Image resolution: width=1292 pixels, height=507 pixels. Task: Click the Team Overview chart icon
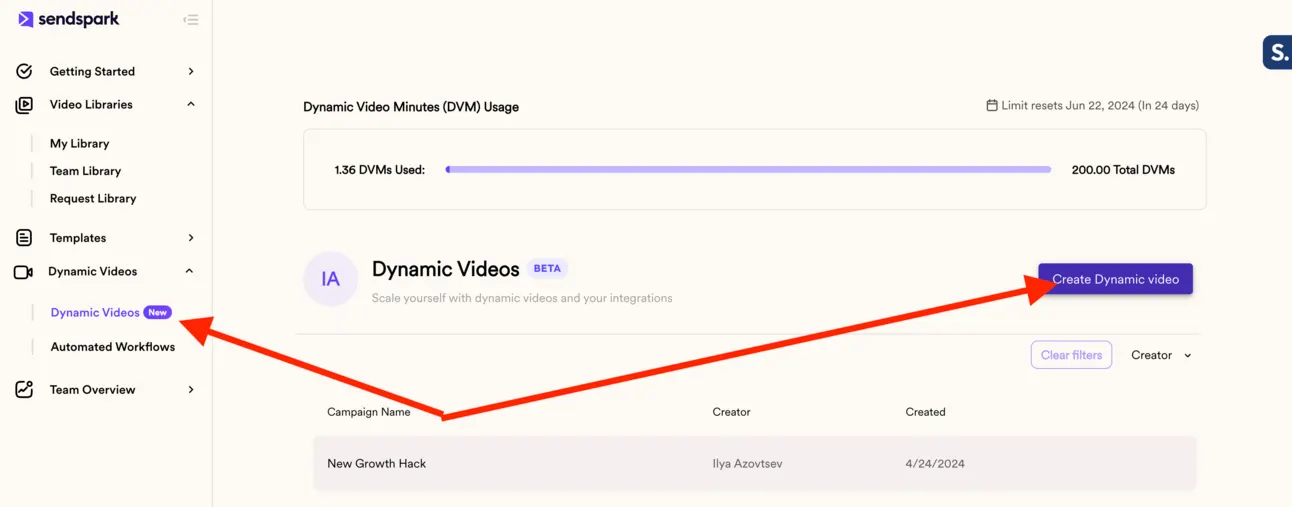coord(24,390)
